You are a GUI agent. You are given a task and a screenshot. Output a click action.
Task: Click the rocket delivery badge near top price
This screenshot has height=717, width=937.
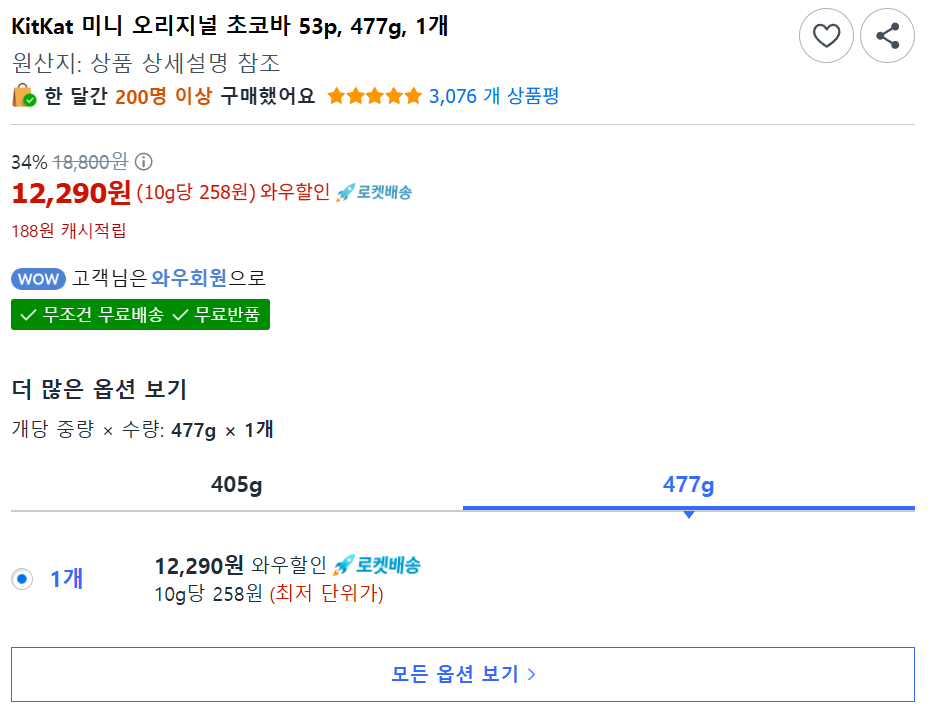point(374,192)
